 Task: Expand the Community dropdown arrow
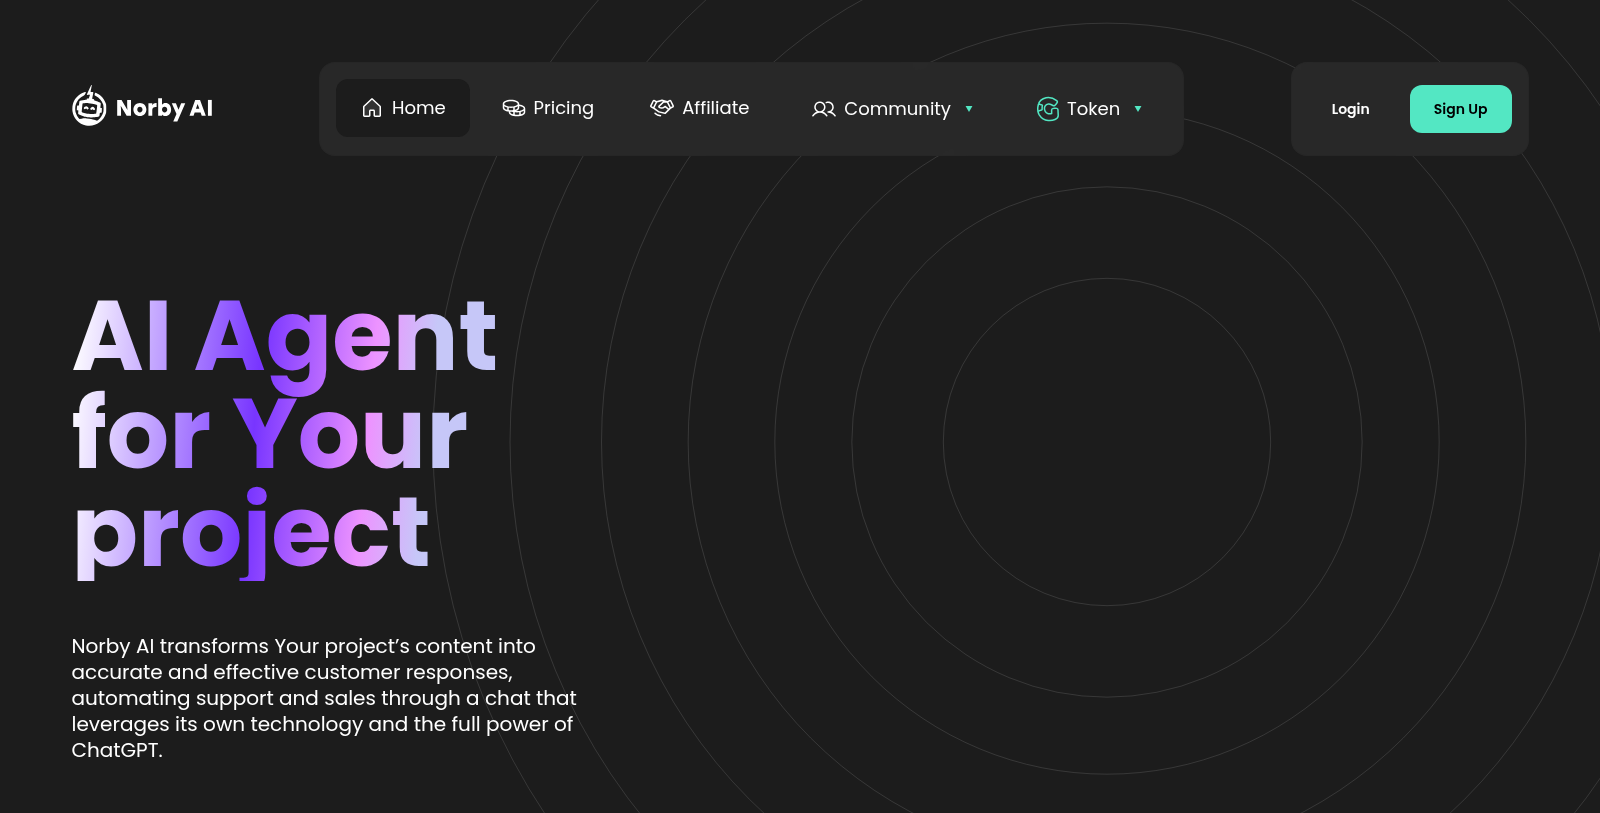969,109
